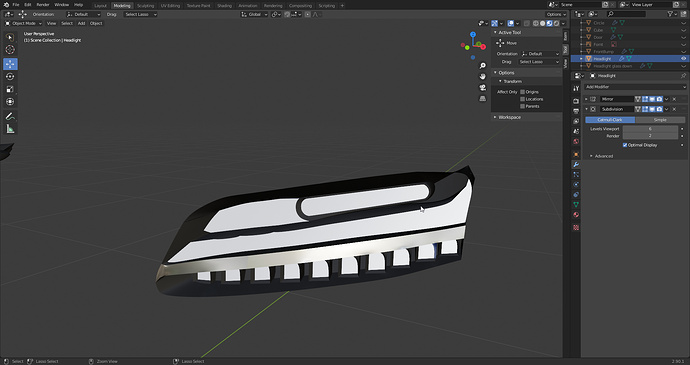
Task: Select wireframe viewport shading
Action: coord(536,23)
